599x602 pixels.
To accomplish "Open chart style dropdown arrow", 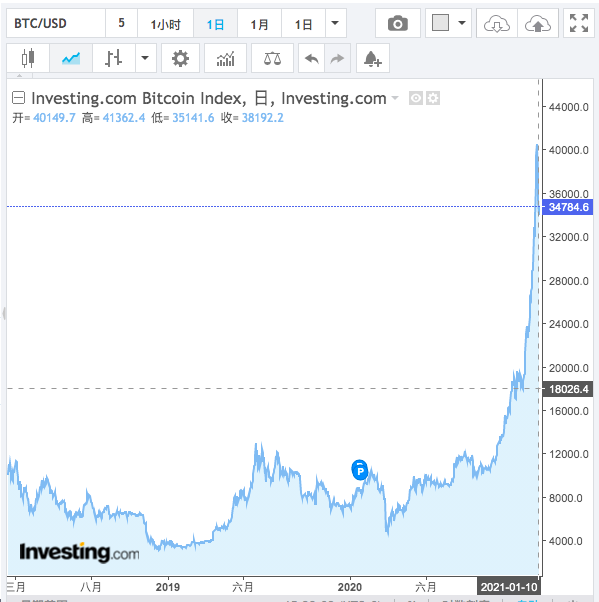I will tap(146, 58).
